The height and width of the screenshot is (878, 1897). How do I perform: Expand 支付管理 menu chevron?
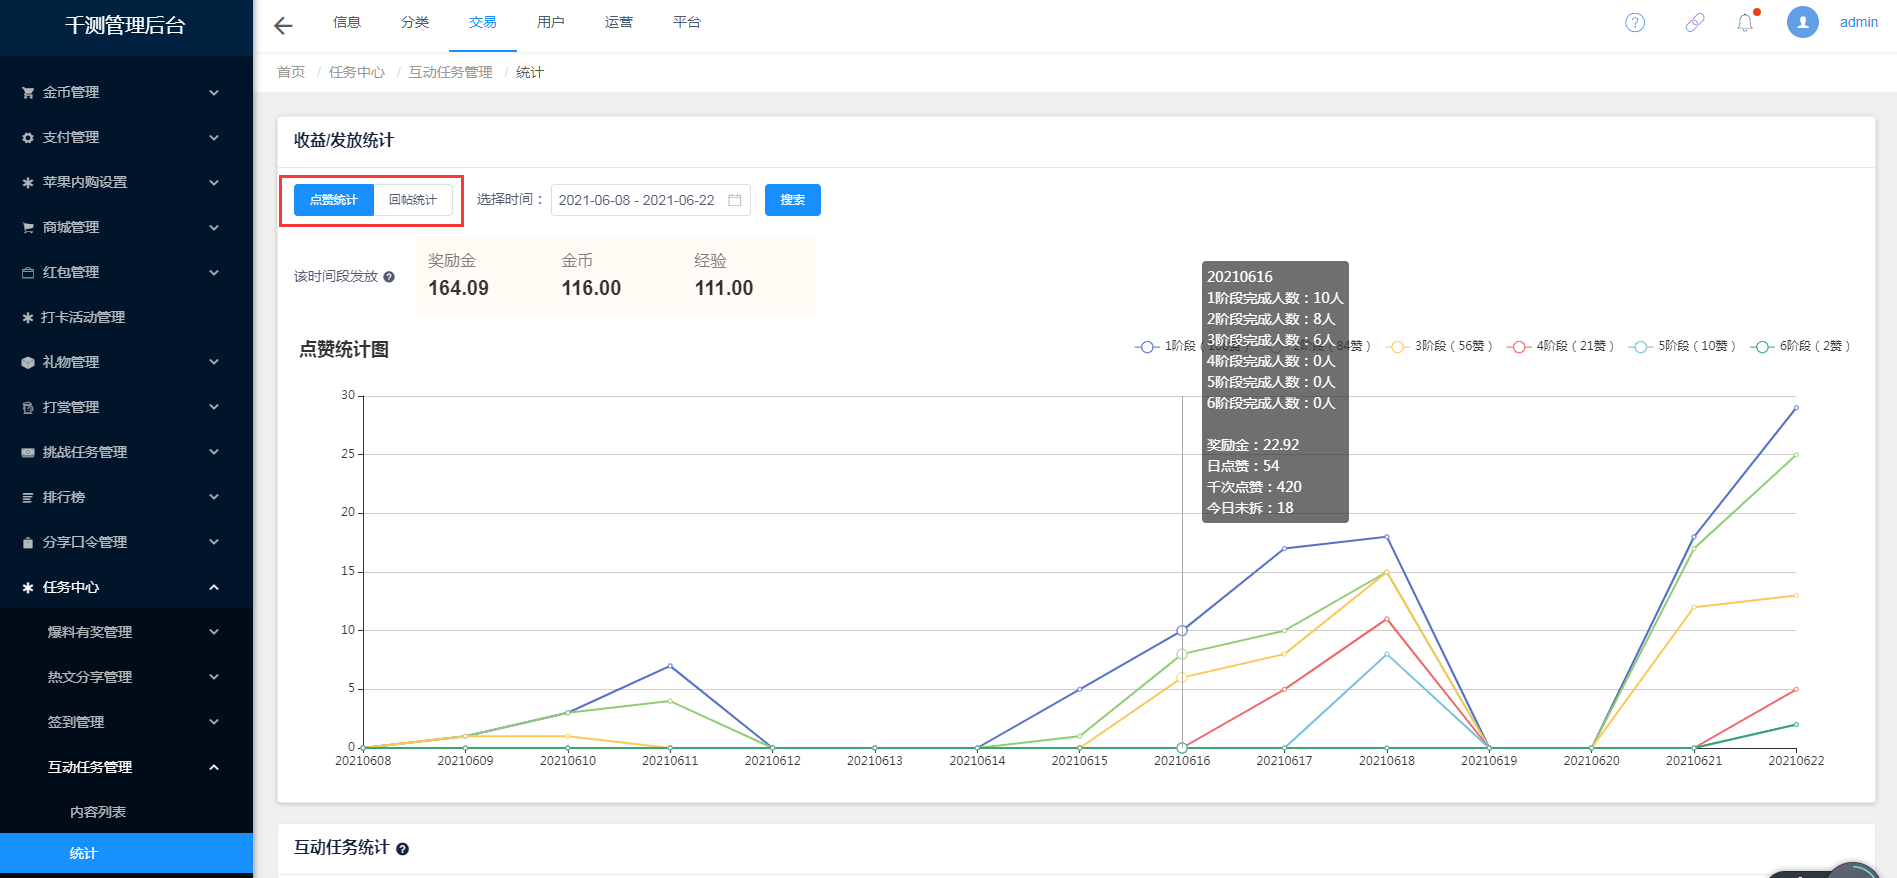pyautogui.click(x=214, y=137)
